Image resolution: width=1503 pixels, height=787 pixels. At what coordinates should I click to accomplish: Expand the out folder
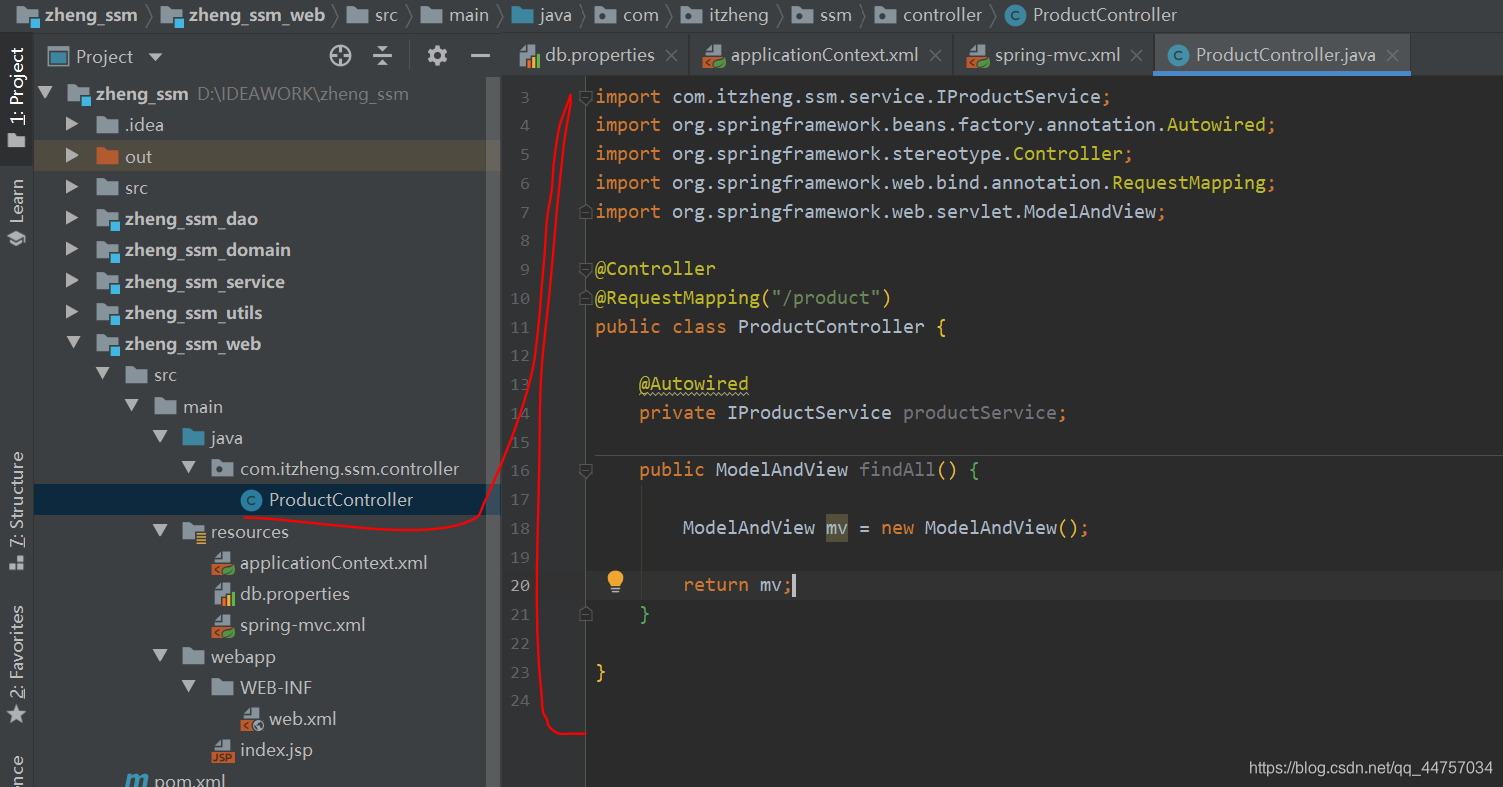(72, 156)
